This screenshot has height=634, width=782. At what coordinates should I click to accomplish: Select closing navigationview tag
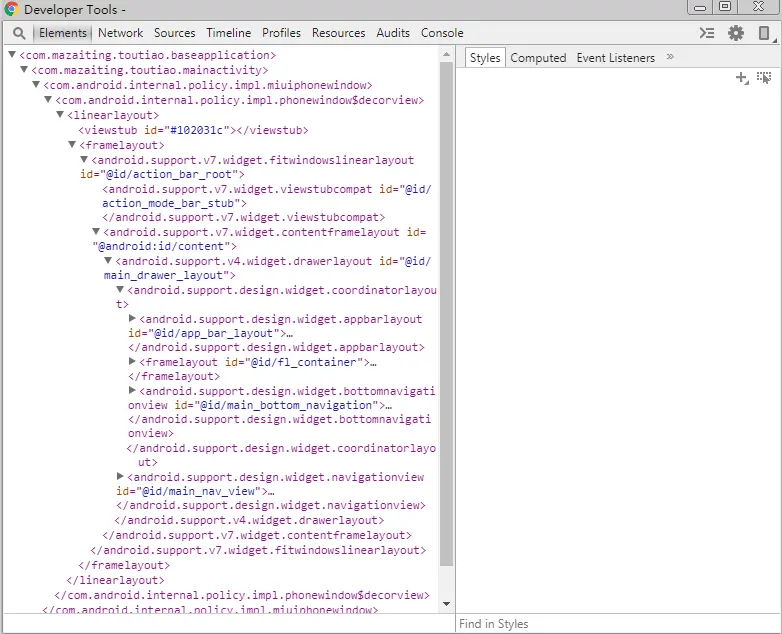(271, 505)
